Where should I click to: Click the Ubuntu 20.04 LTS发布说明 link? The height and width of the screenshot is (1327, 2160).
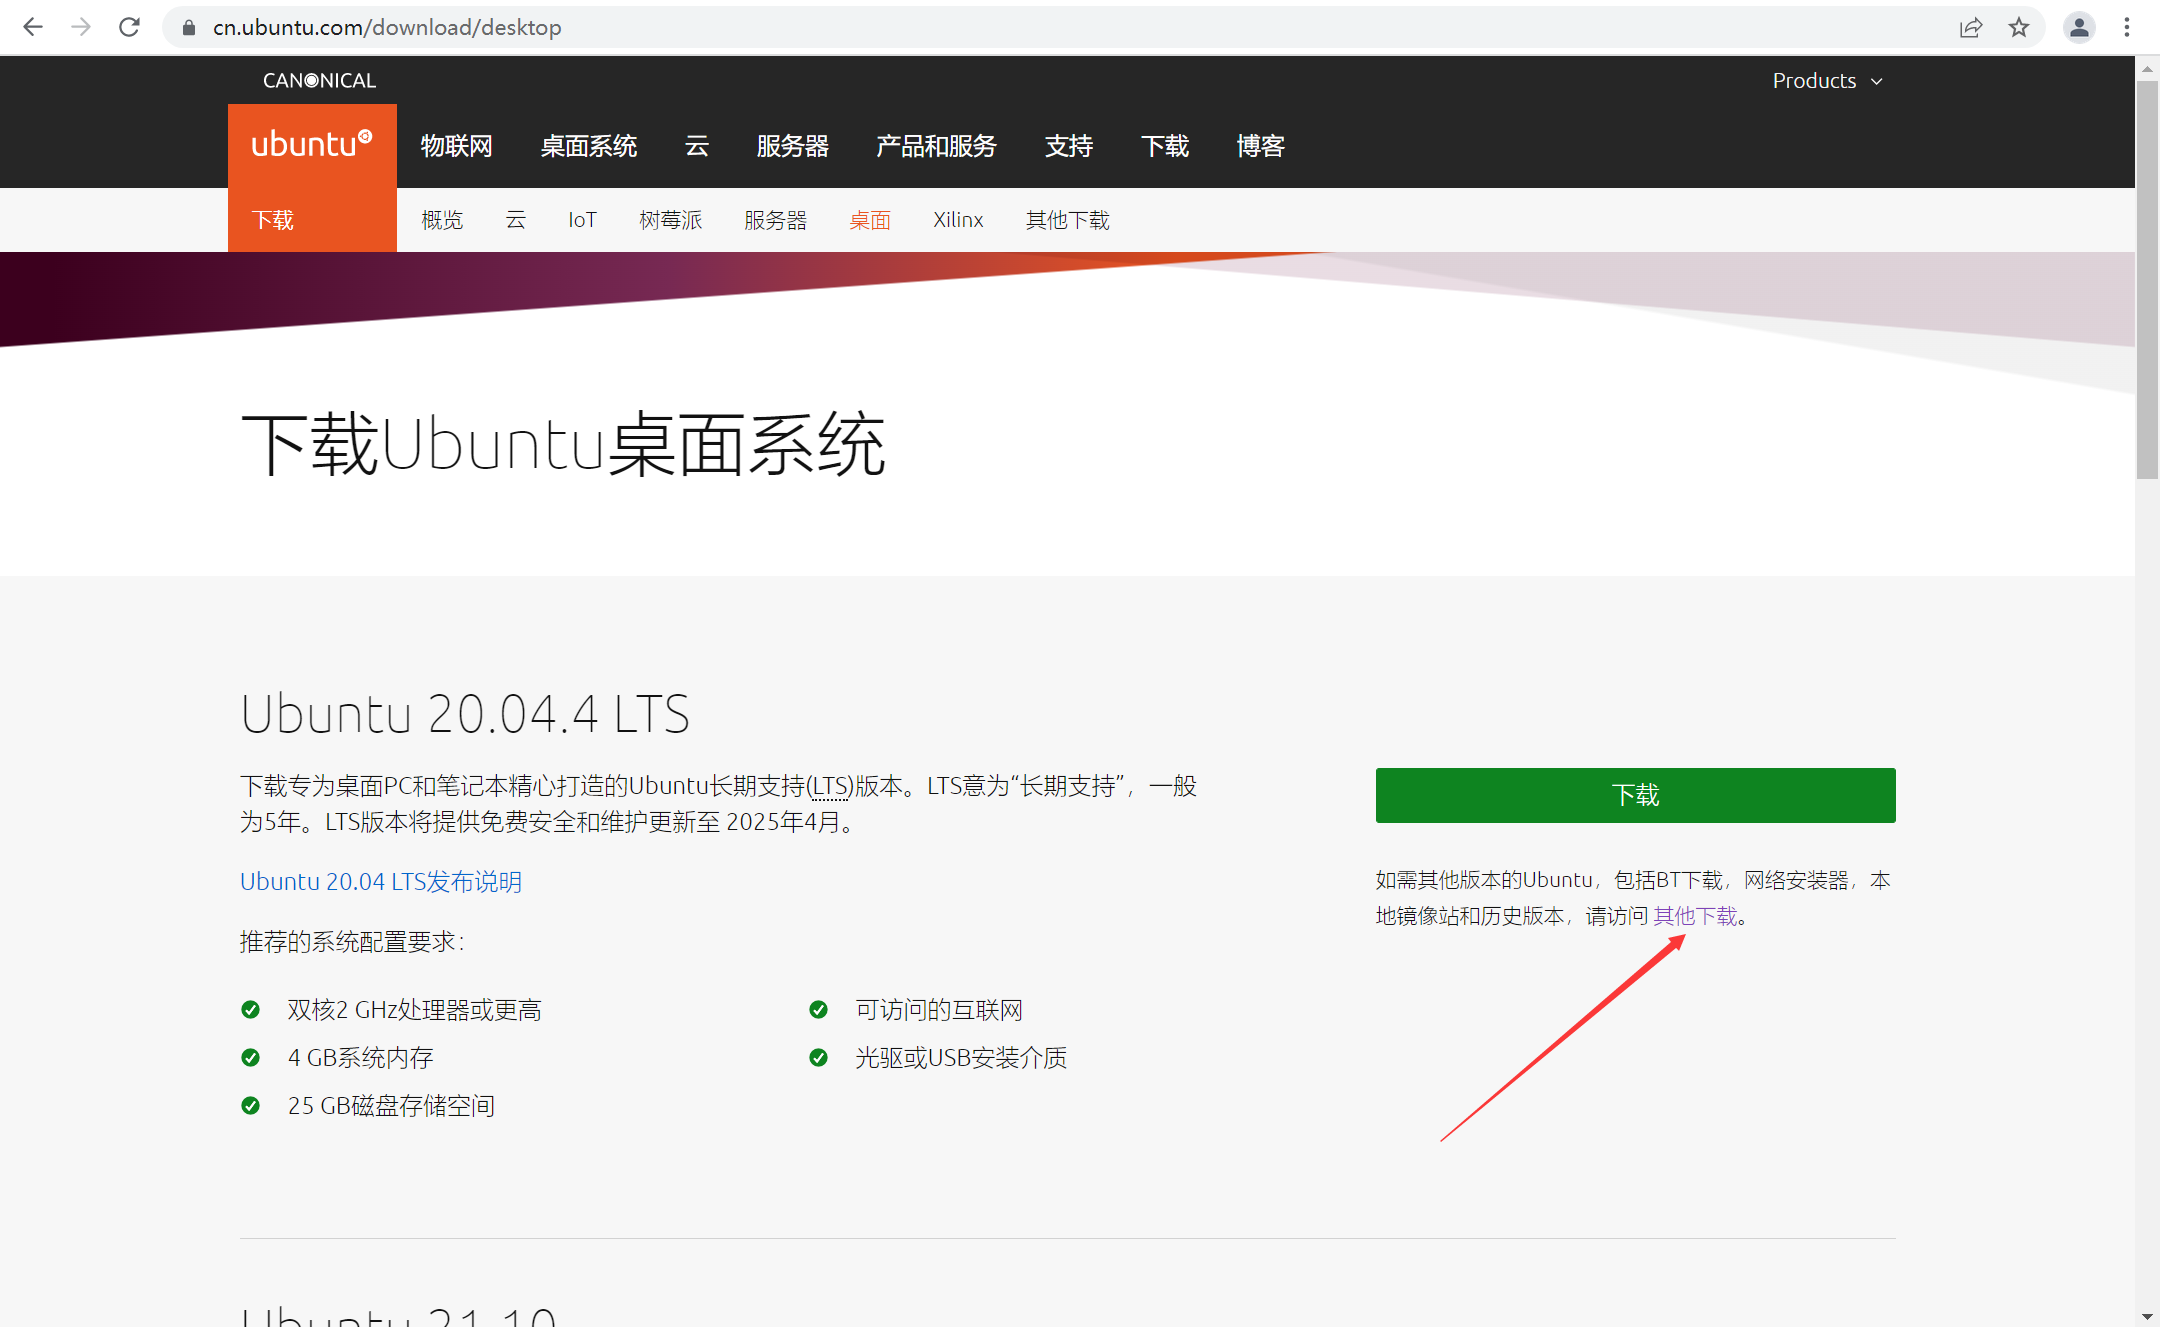381,881
